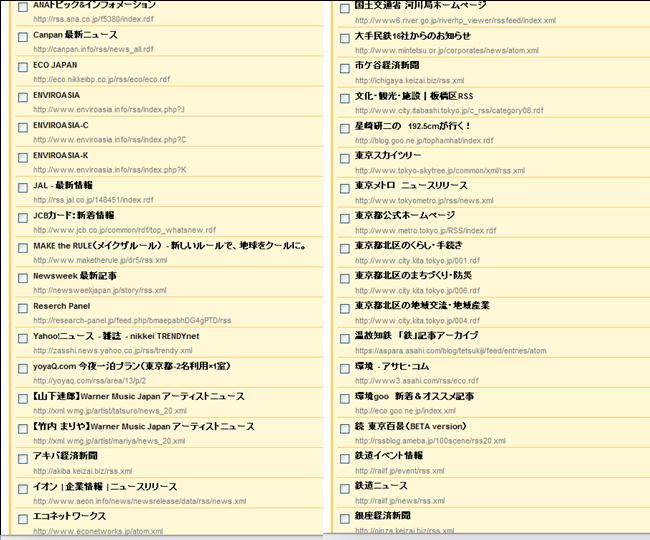Image resolution: width=650 pixels, height=540 pixels.
Task: Click URL http://akiba.keizai.biz/rss.xml
Action: click(82, 471)
